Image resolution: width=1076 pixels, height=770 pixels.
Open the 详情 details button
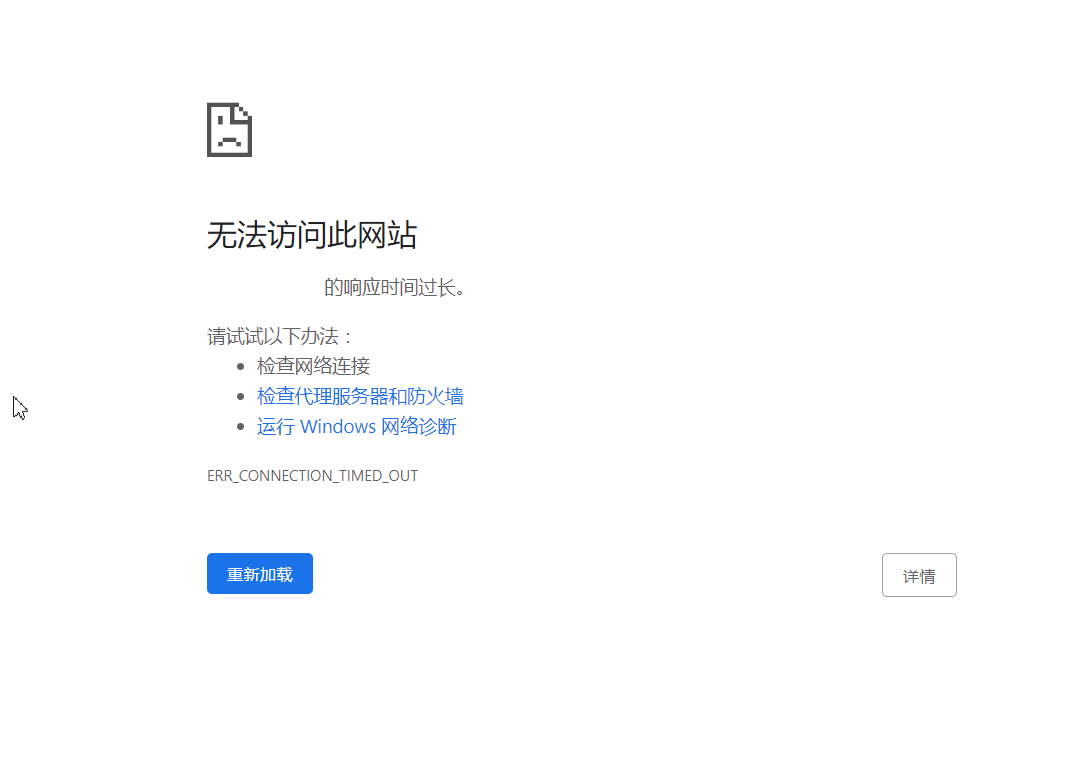919,575
